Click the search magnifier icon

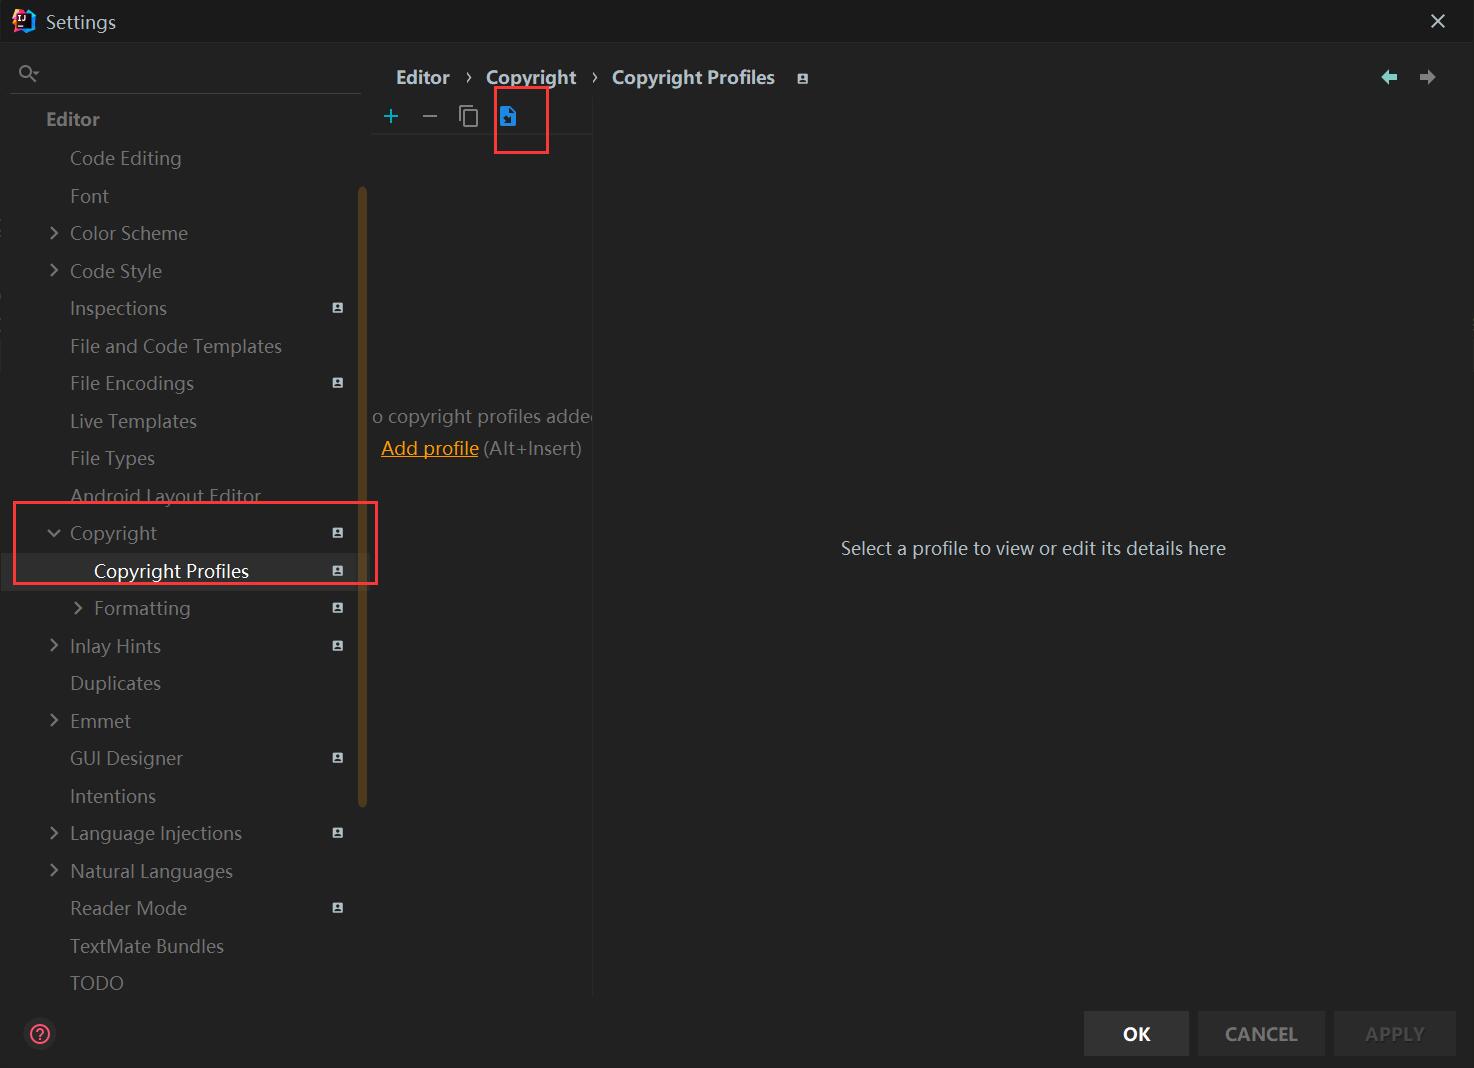(29, 73)
